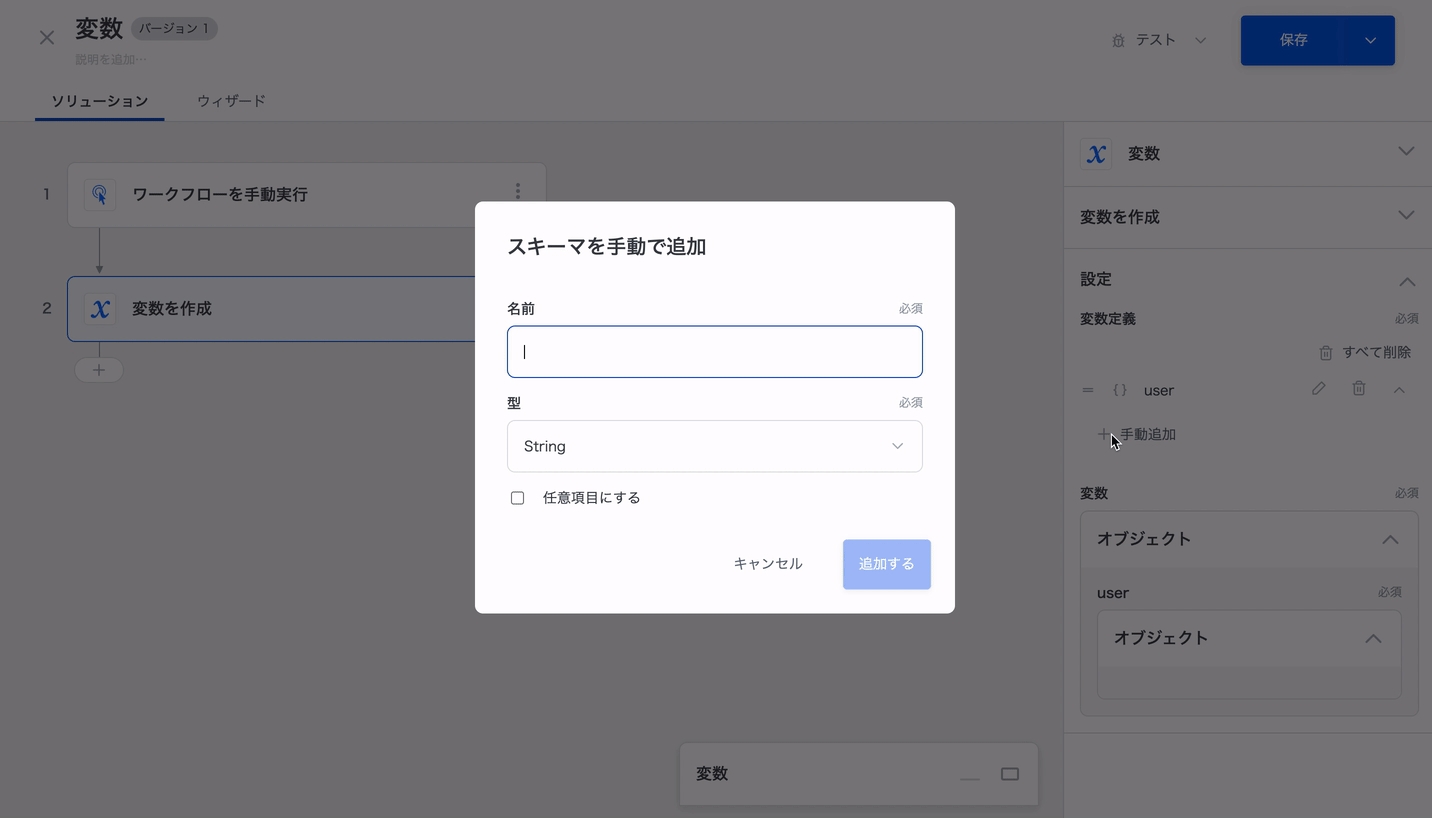Click the trash icon beside user variable
The width and height of the screenshot is (1432, 818).
click(x=1358, y=389)
